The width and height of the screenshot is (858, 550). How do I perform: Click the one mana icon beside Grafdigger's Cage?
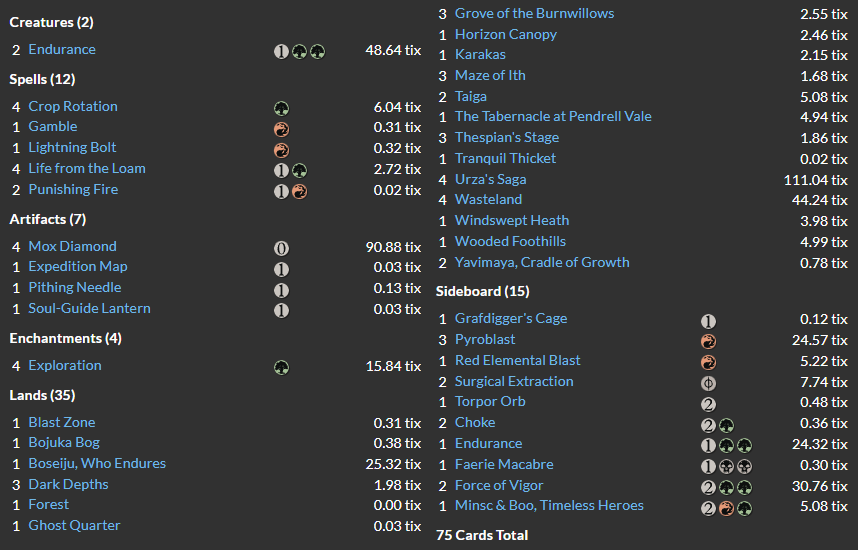(x=708, y=320)
